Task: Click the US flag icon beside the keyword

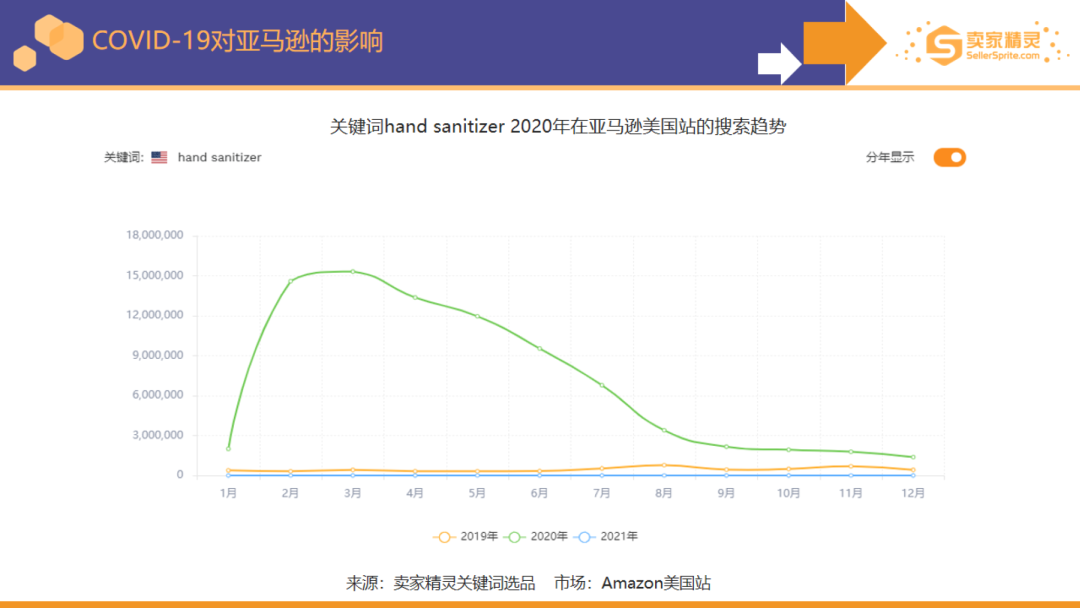Action: coord(159,158)
